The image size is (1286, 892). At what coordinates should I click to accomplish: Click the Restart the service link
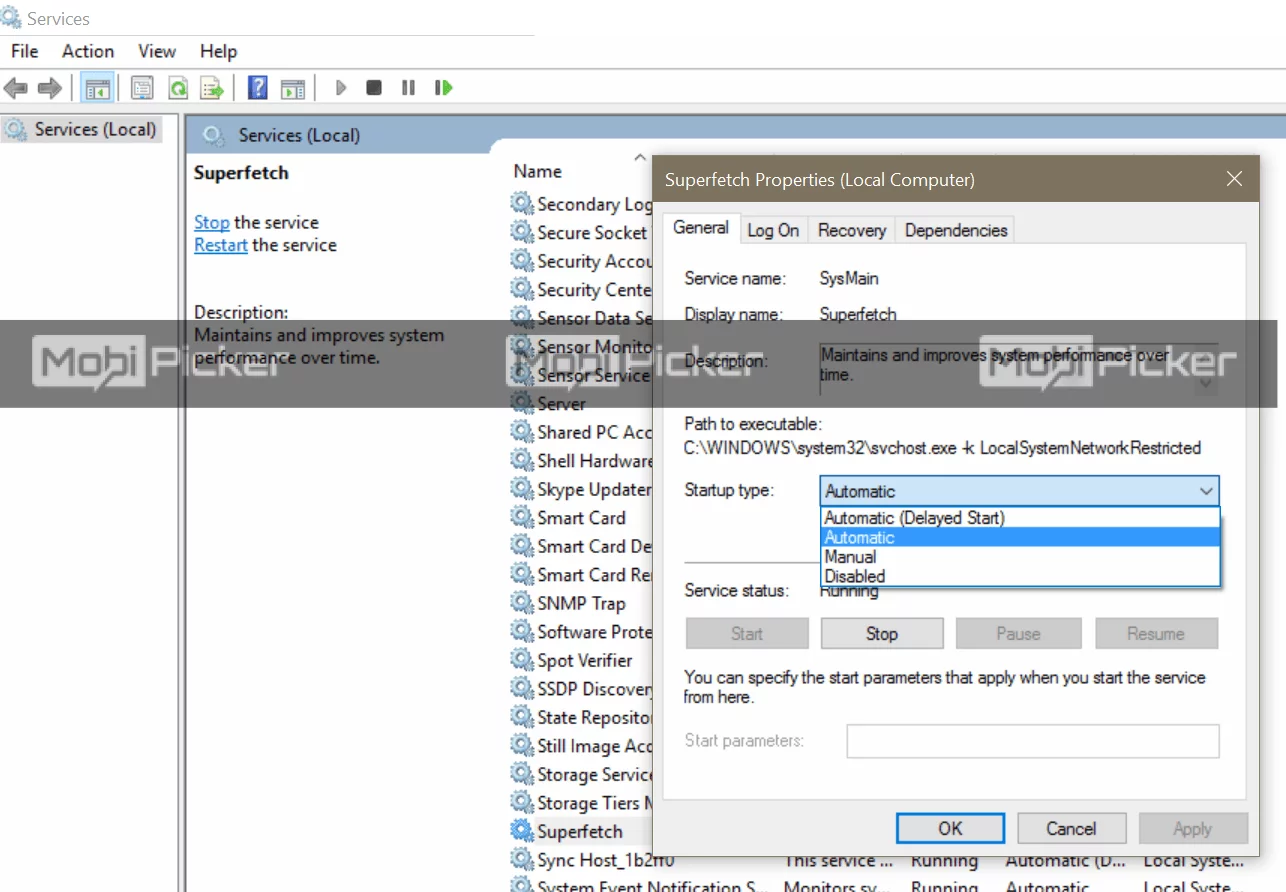pyautogui.click(x=221, y=245)
